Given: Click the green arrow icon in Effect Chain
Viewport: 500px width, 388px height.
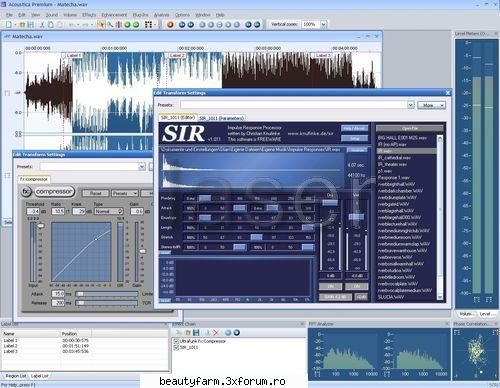Looking at the screenshot, I should pos(207,332).
